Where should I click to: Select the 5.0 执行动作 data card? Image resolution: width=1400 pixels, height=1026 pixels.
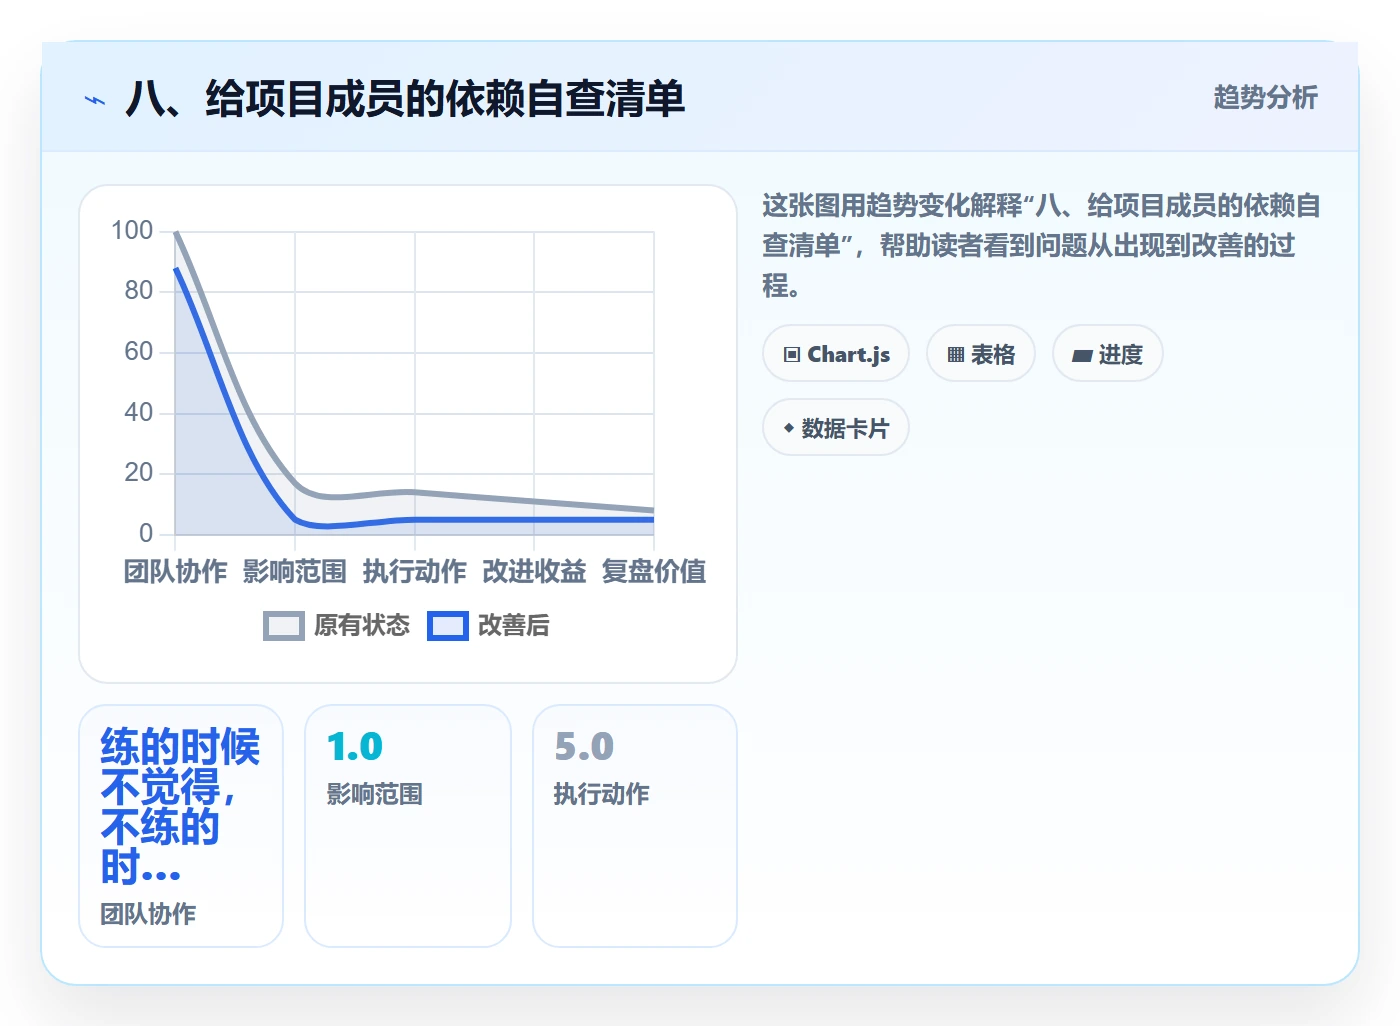635,826
